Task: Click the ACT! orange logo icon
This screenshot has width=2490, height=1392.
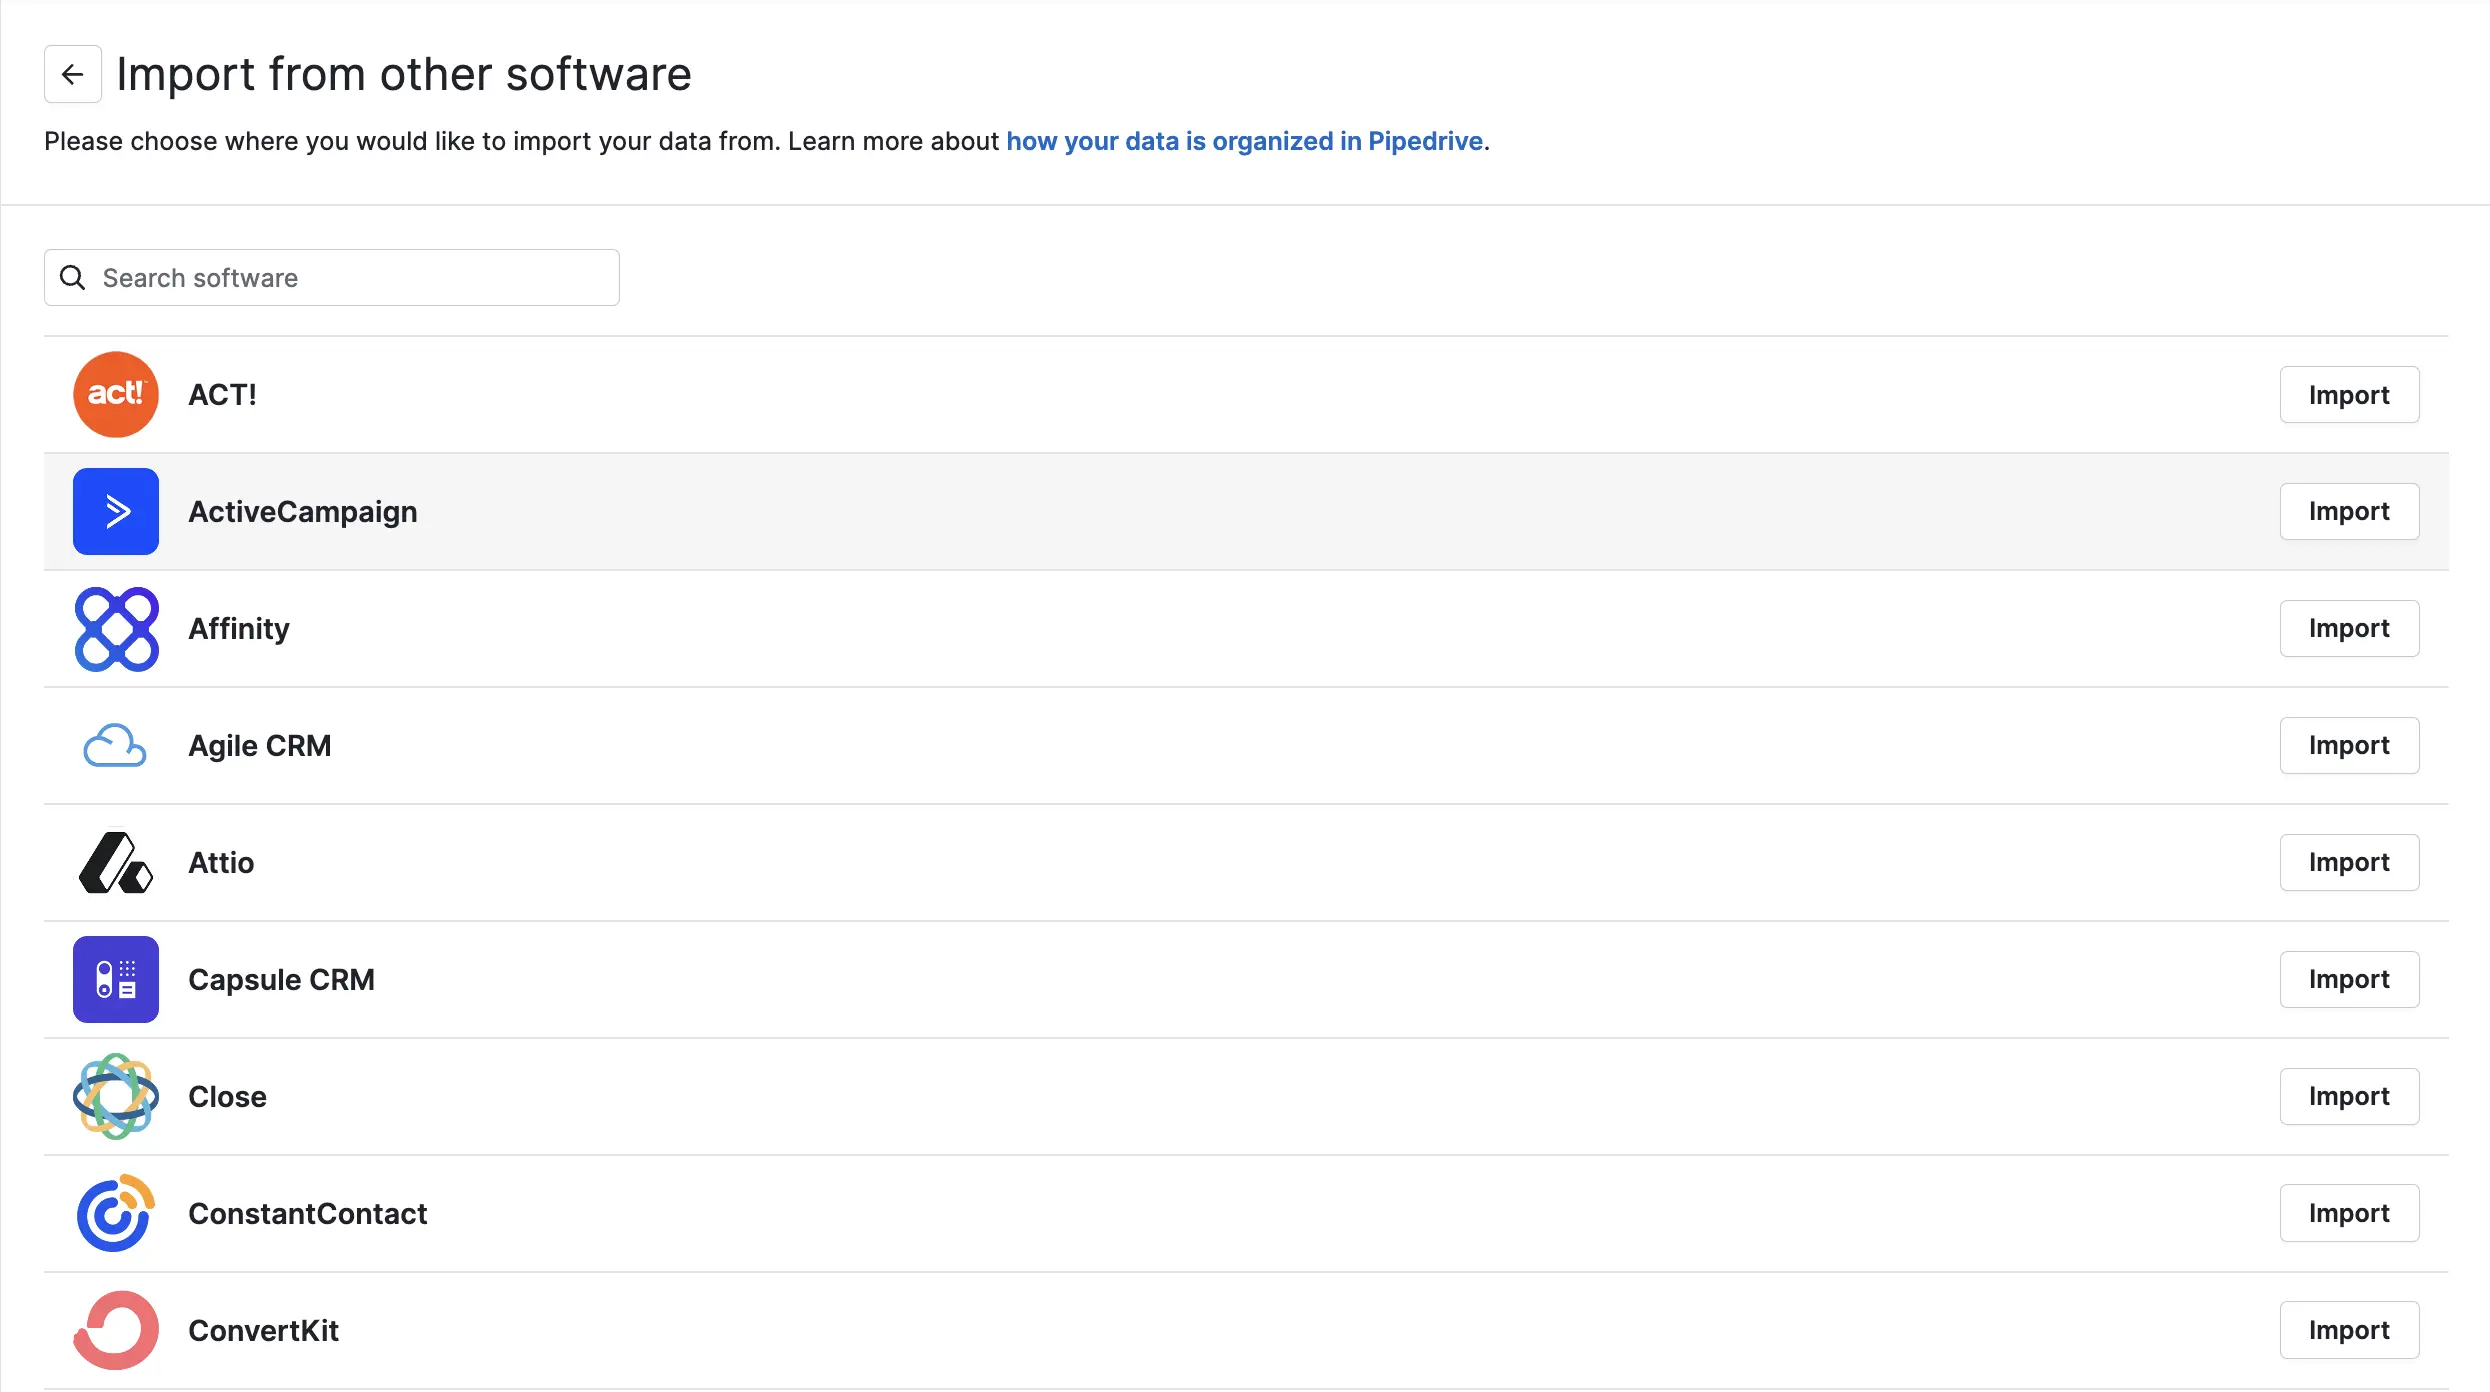Action: tap(116, 394)
